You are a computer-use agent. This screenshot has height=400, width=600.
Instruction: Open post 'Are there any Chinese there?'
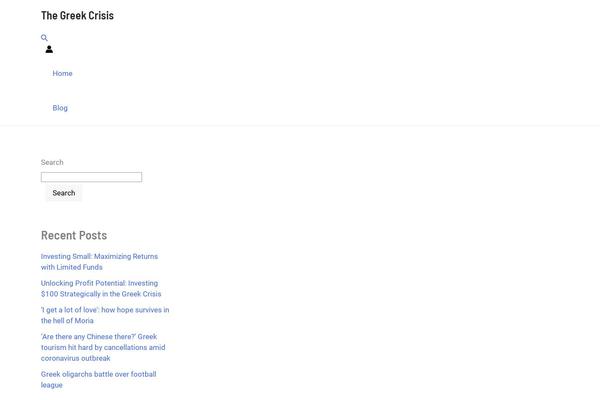(103, 348)
